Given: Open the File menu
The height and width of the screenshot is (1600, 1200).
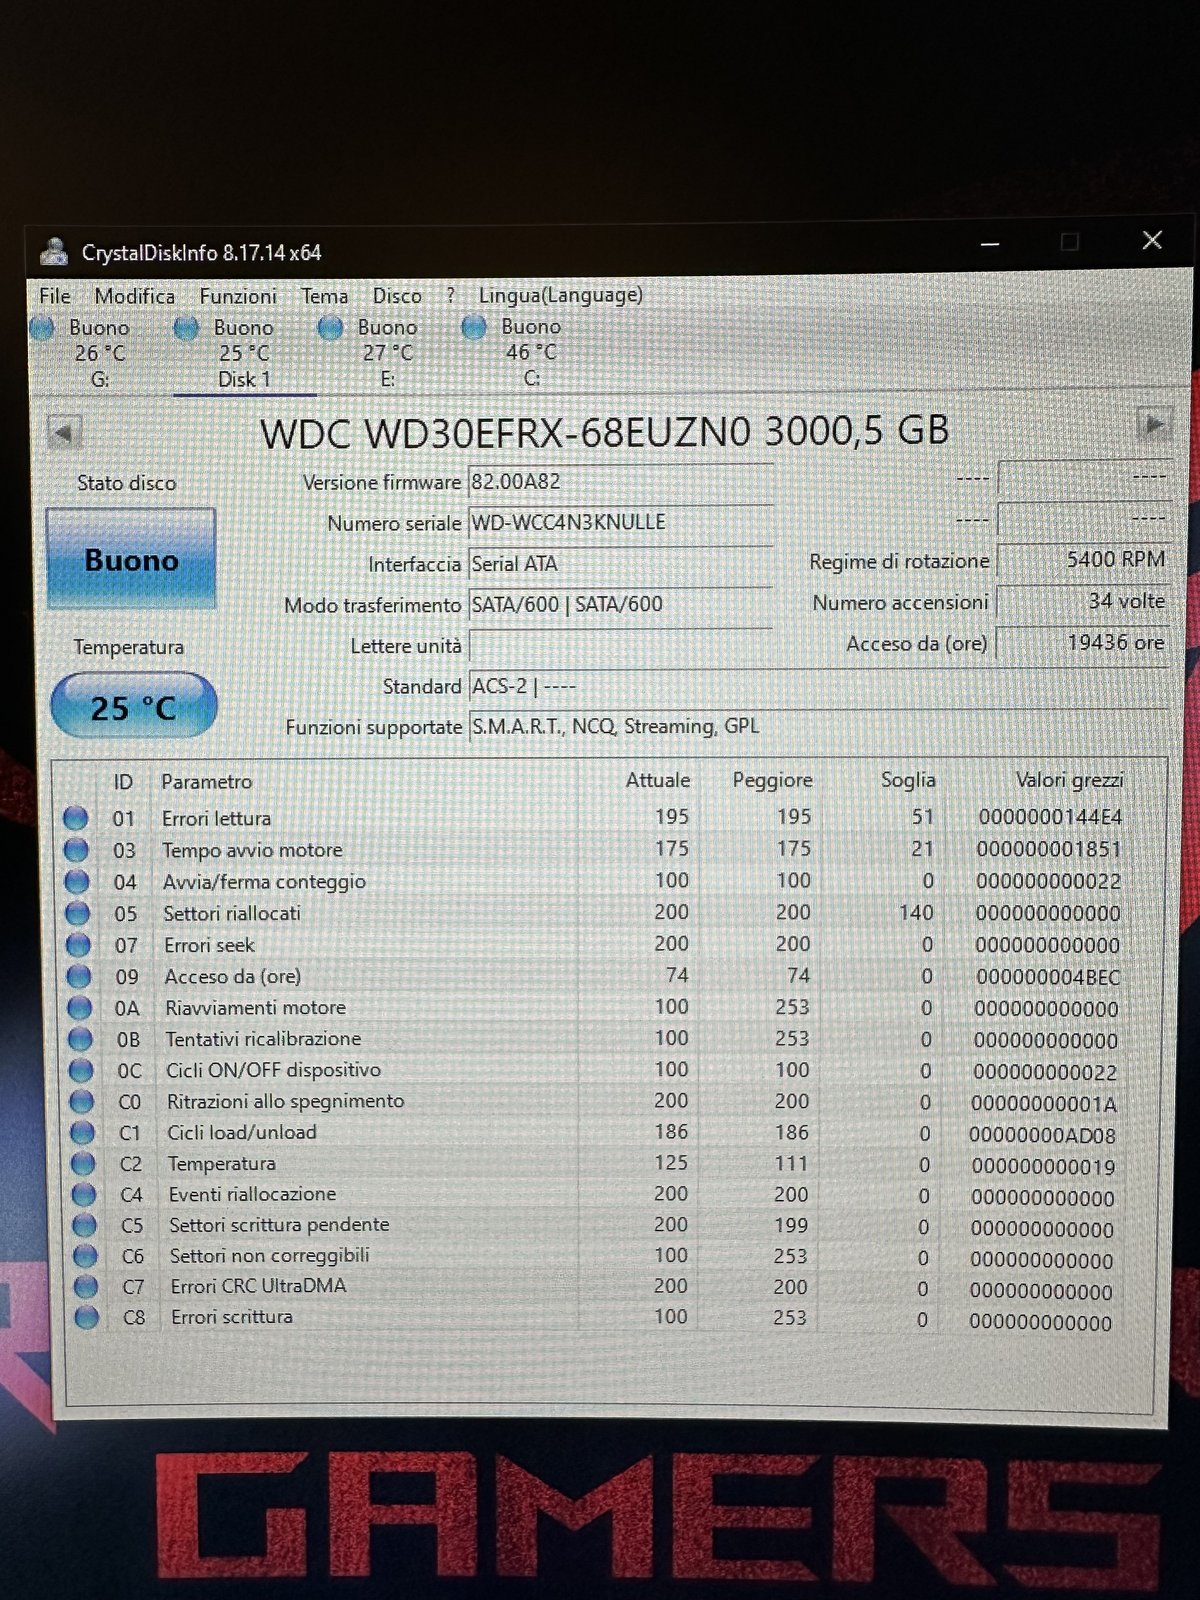Looking at the screenshot, I should (55, 296).
